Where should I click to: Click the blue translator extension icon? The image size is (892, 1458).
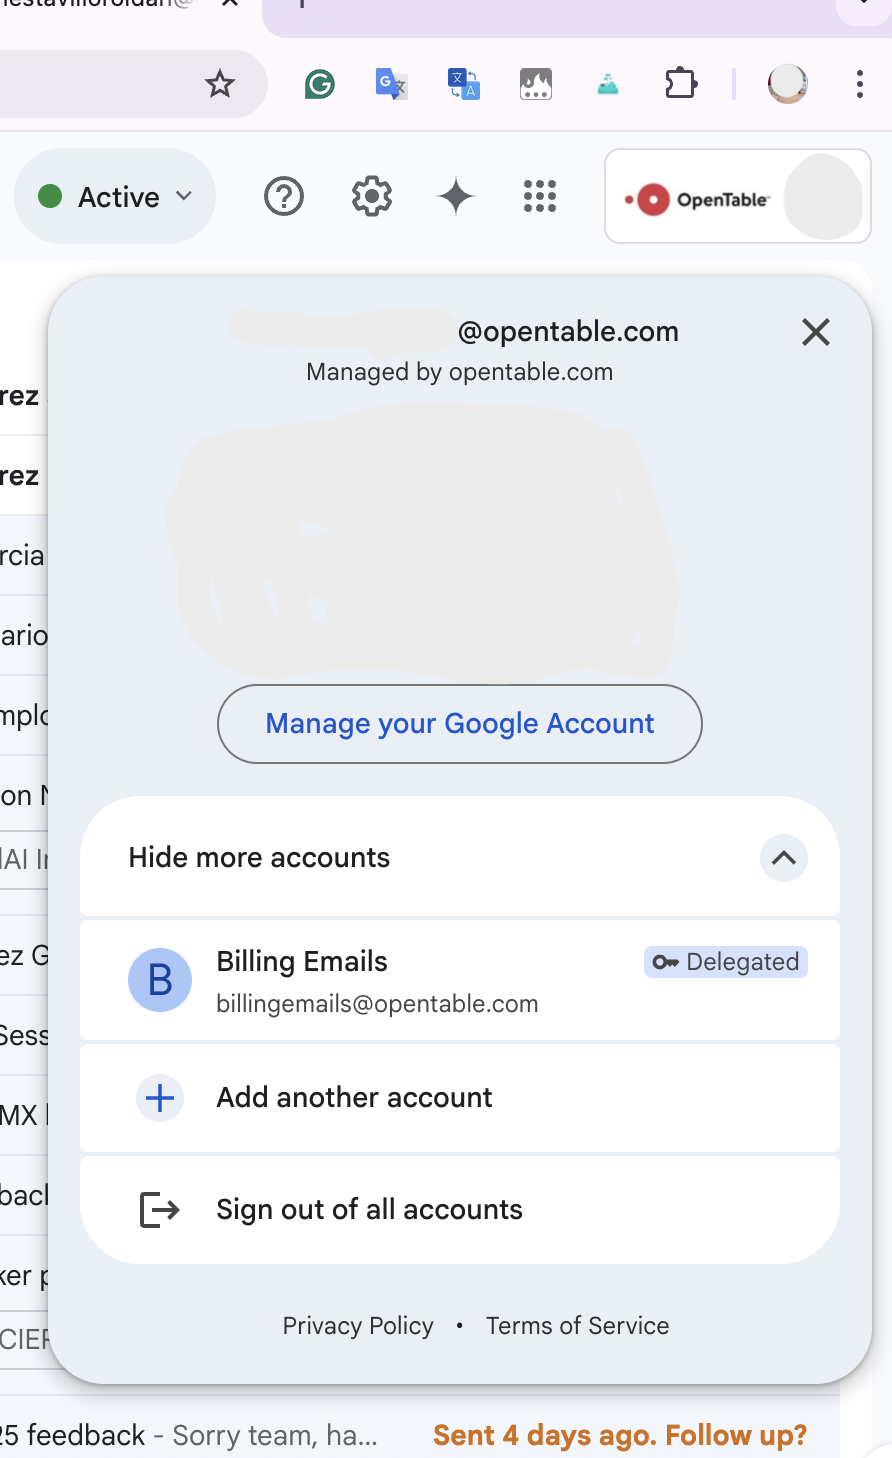(x=464, y=84)
